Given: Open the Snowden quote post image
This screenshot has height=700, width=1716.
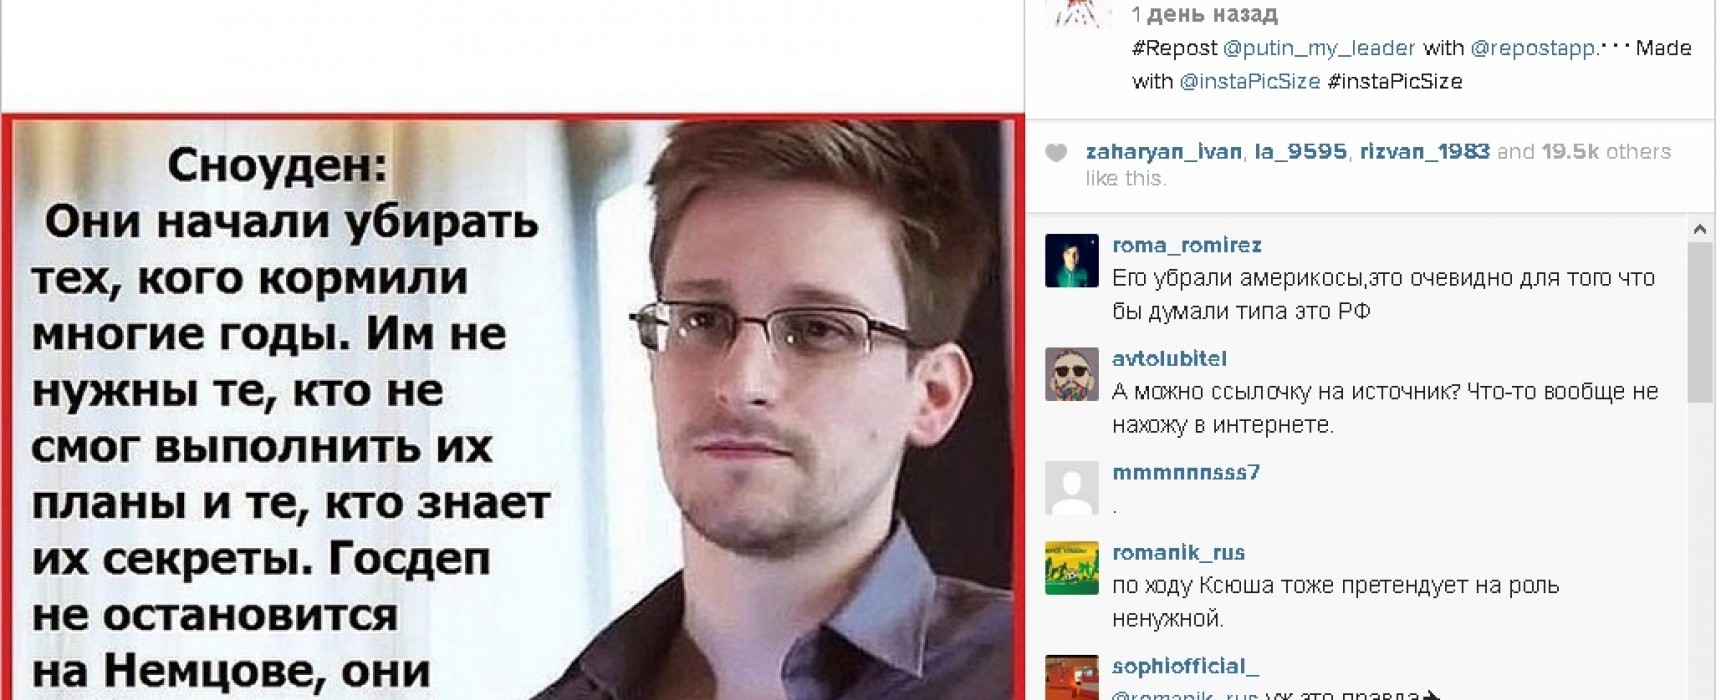Looking at the screenshot, I should click(511, 408).
